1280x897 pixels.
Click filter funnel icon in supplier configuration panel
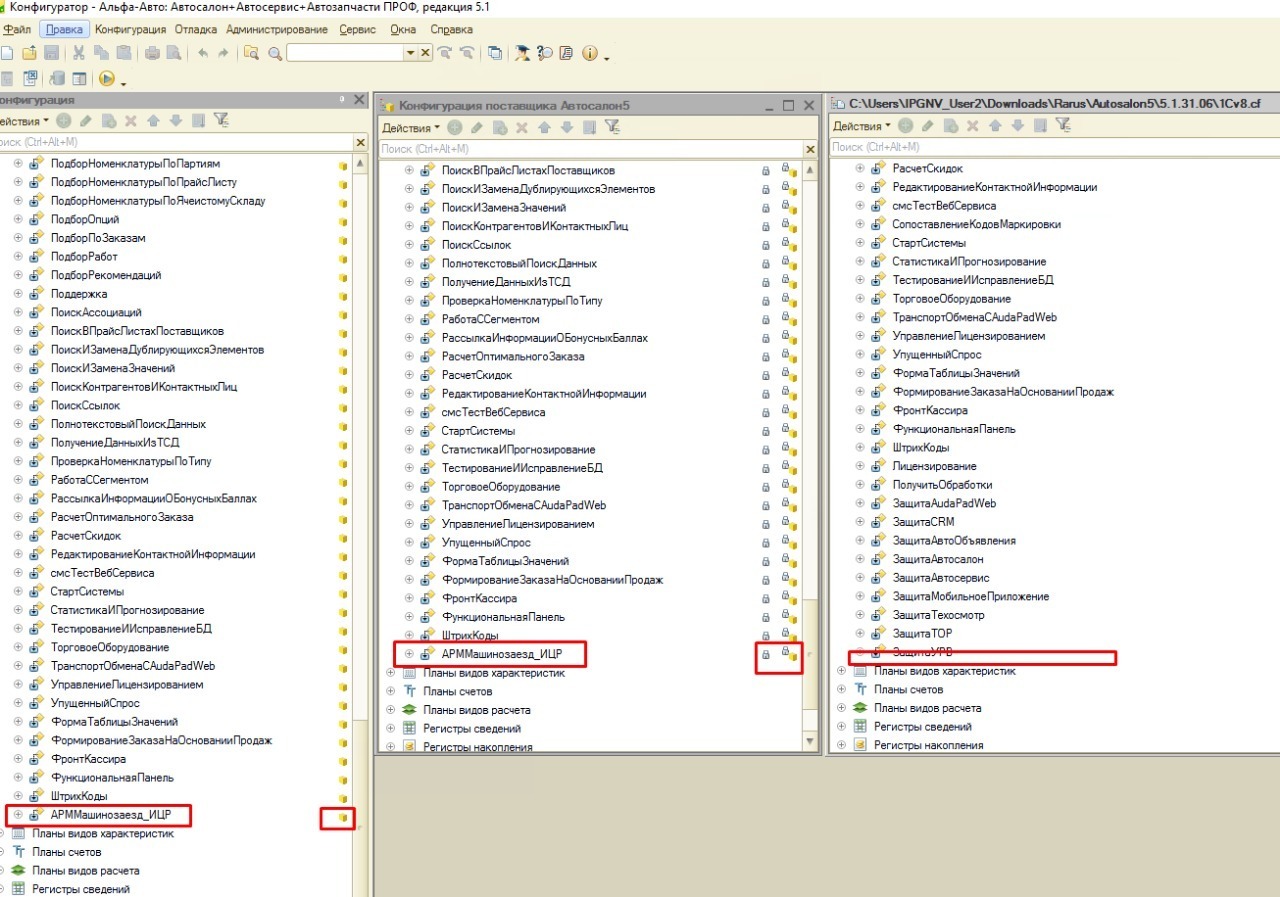click(612, 127)
